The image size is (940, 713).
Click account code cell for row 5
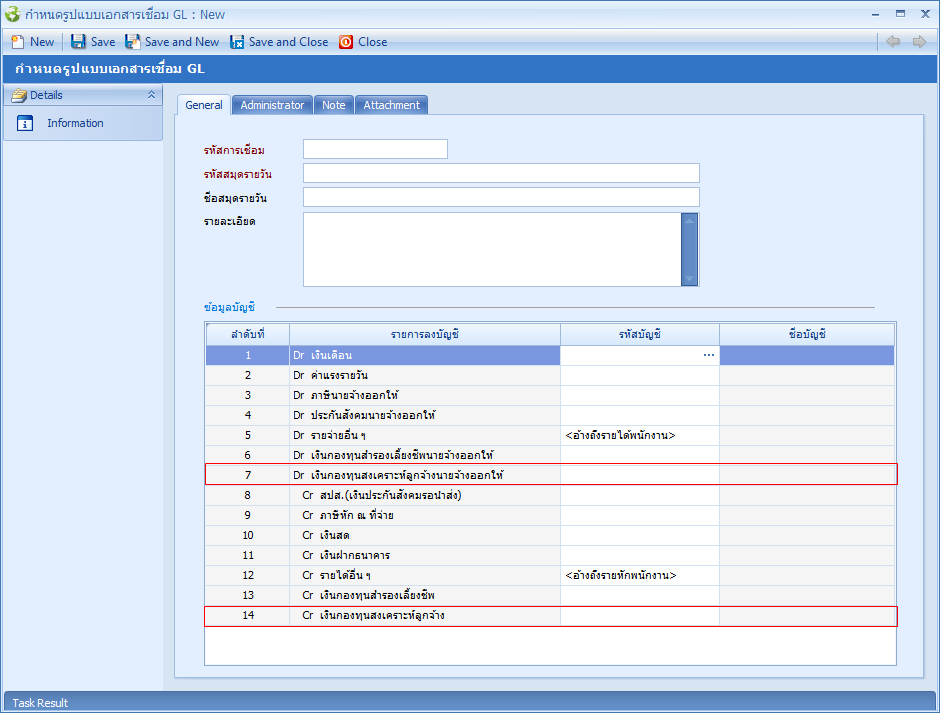click(639, 435)
